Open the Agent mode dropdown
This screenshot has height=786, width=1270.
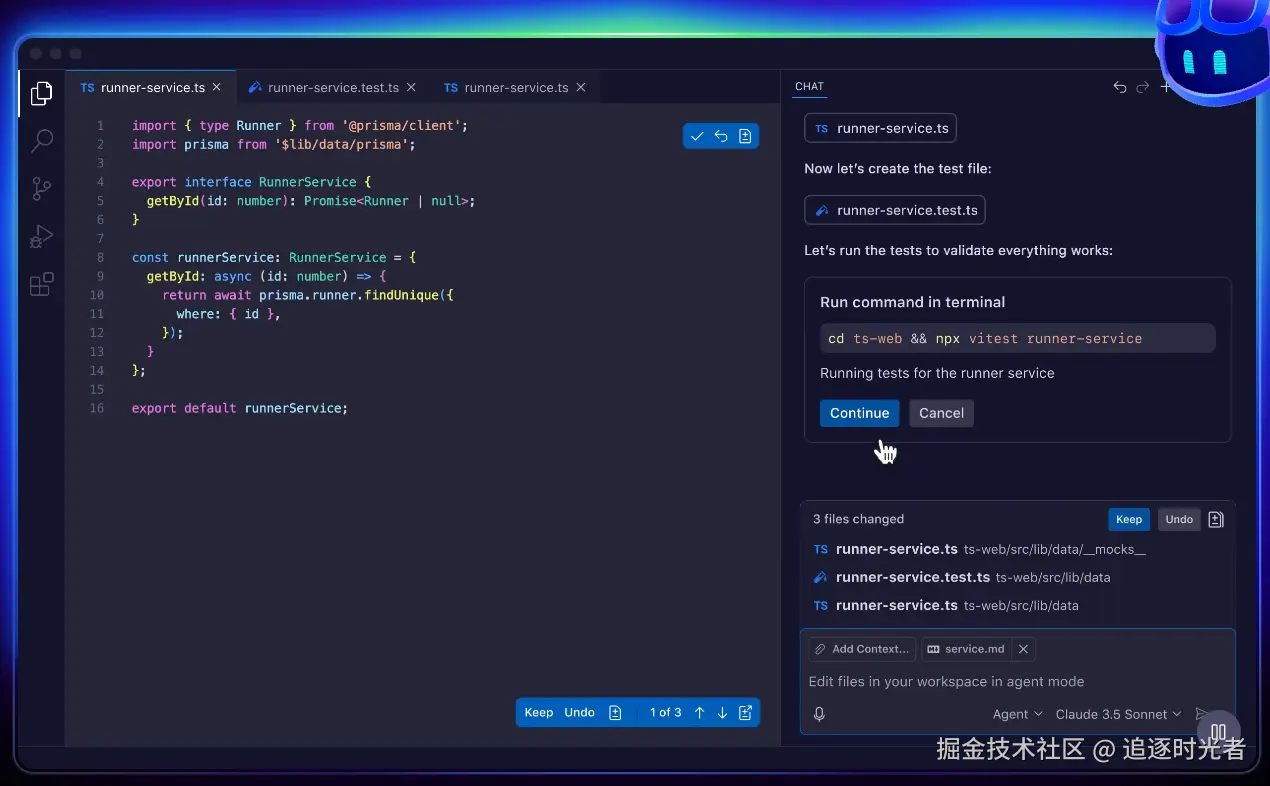coord(1017,714)
